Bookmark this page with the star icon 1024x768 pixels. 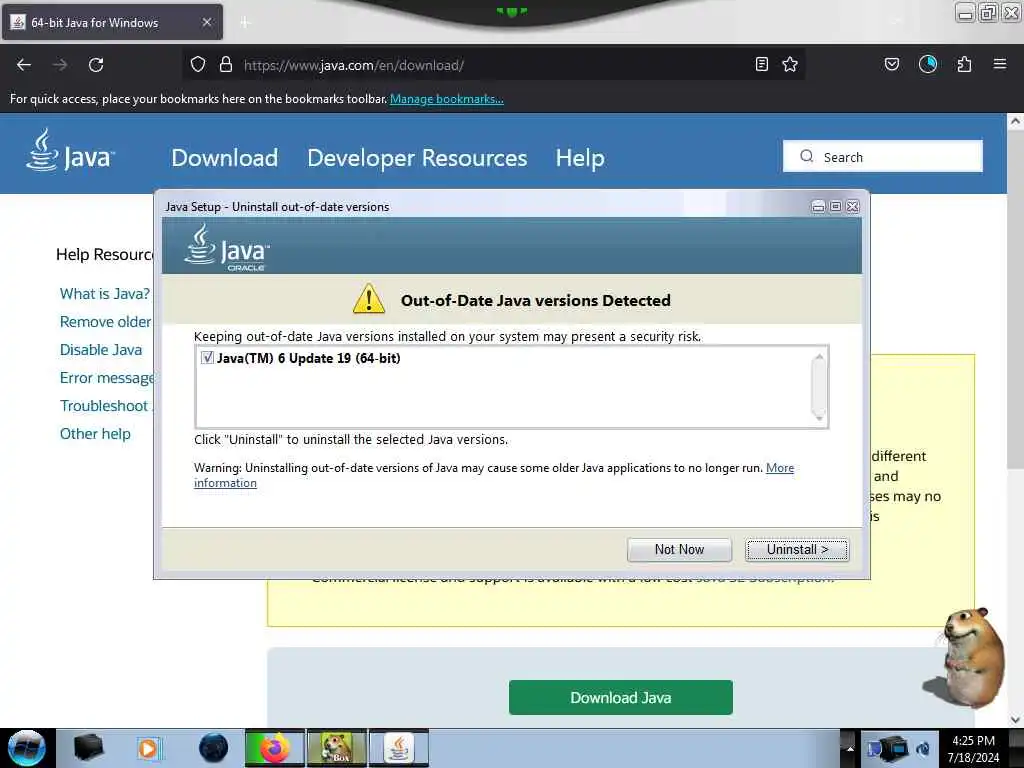[x=790, y=64]
